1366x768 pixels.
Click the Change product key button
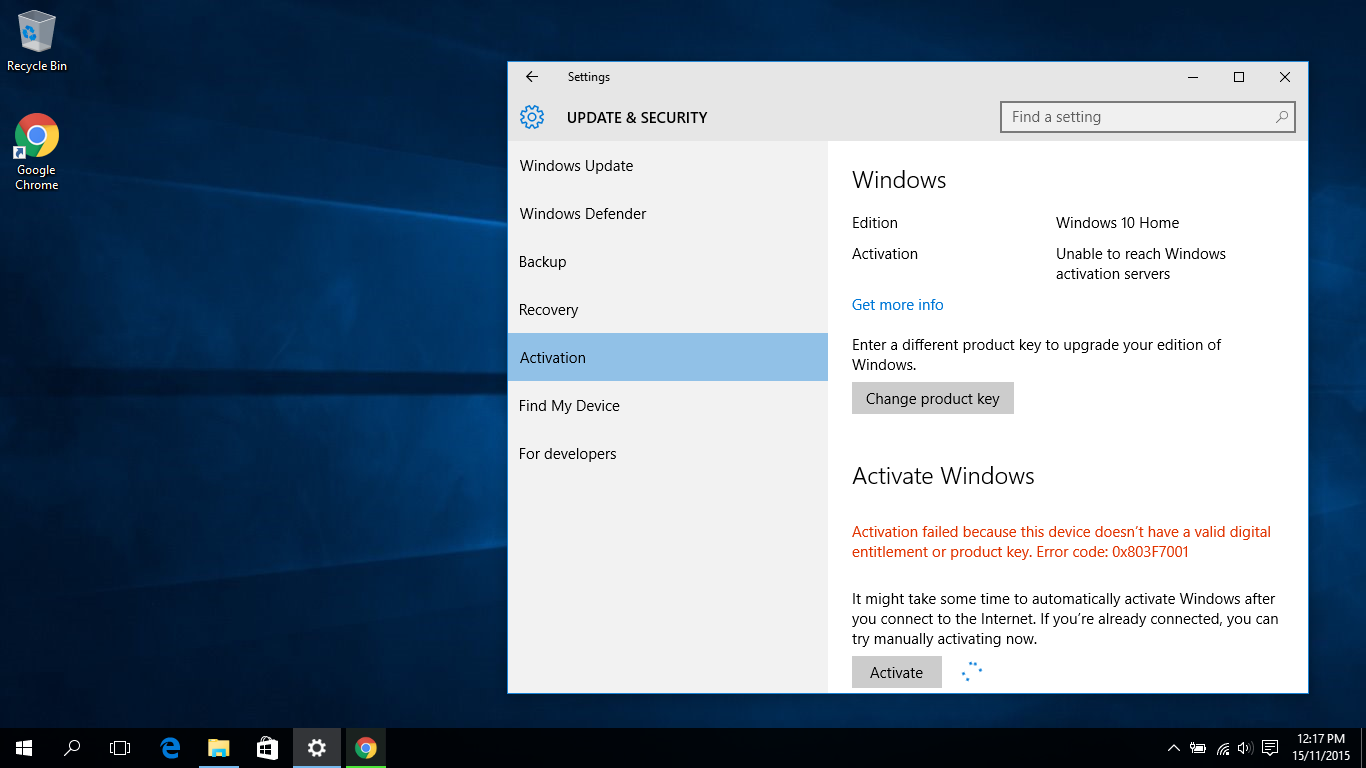[932, 399]
